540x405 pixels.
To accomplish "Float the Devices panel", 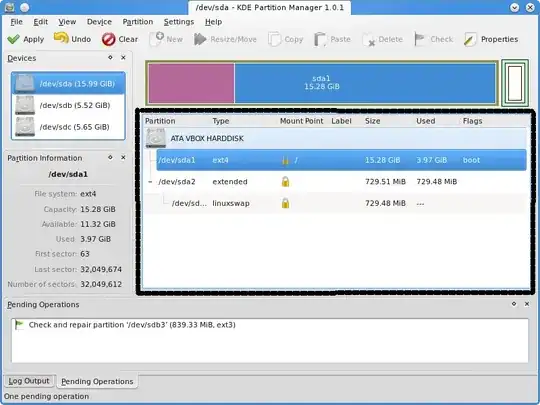I will [x=110, y=58].
